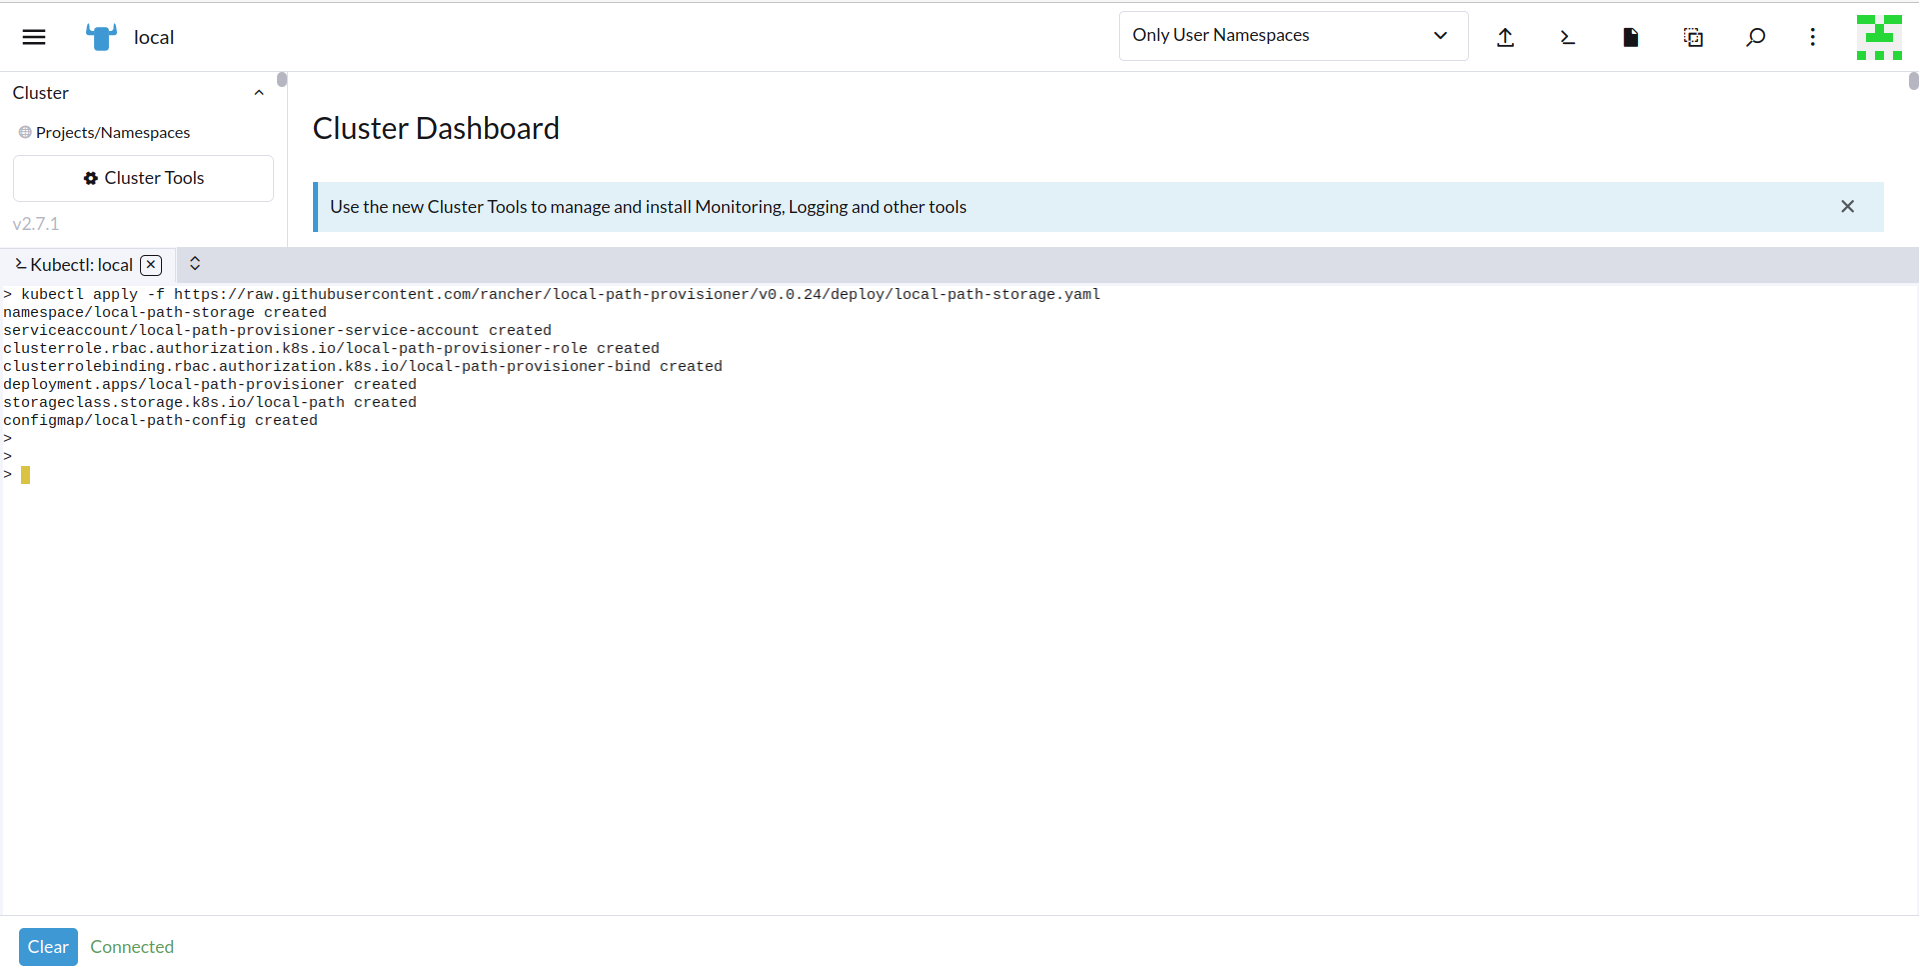Open the three-dot more options menu

point(1812,37)
